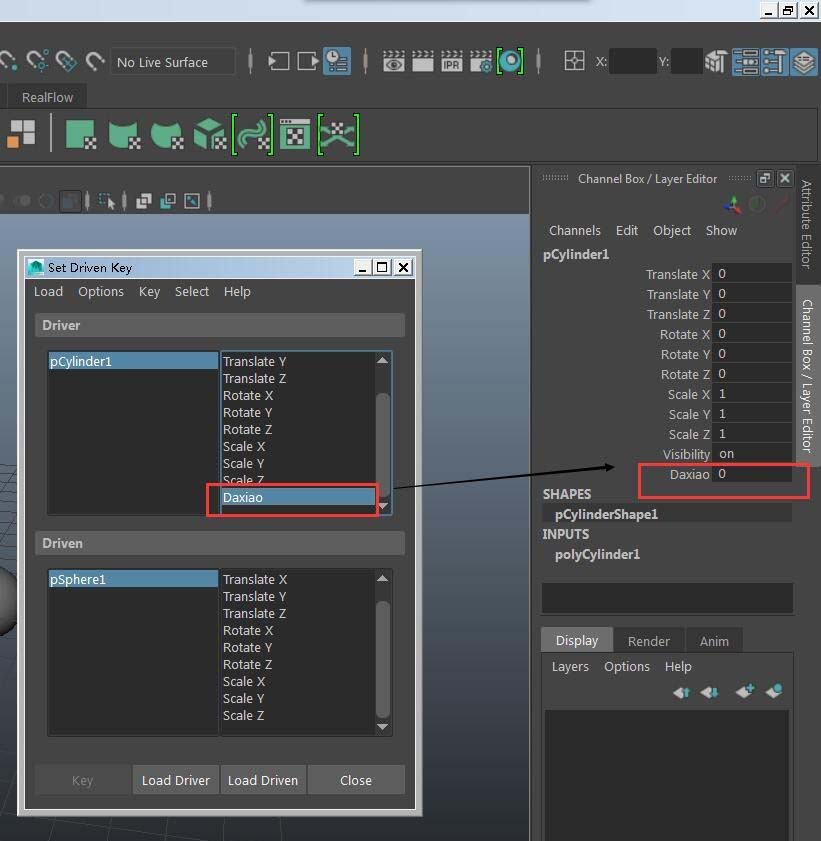The image size is (821, 841).
Task: Switch to the Render layer tab
Action: pyautogui.click(x=649, y=641)
